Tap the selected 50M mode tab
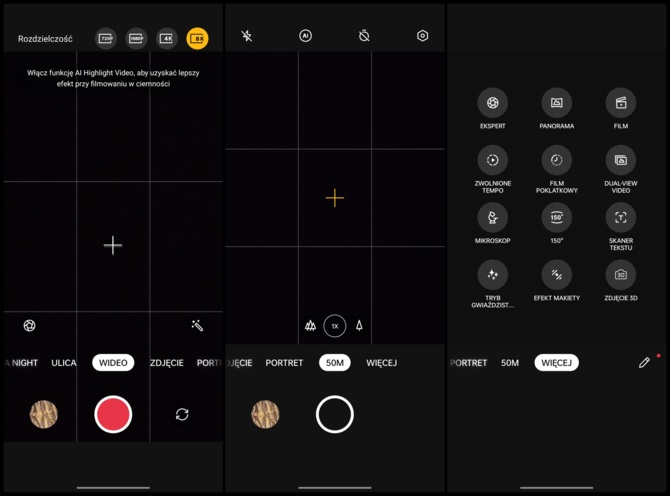Screen dimensions: 670x496 (335, 363)
